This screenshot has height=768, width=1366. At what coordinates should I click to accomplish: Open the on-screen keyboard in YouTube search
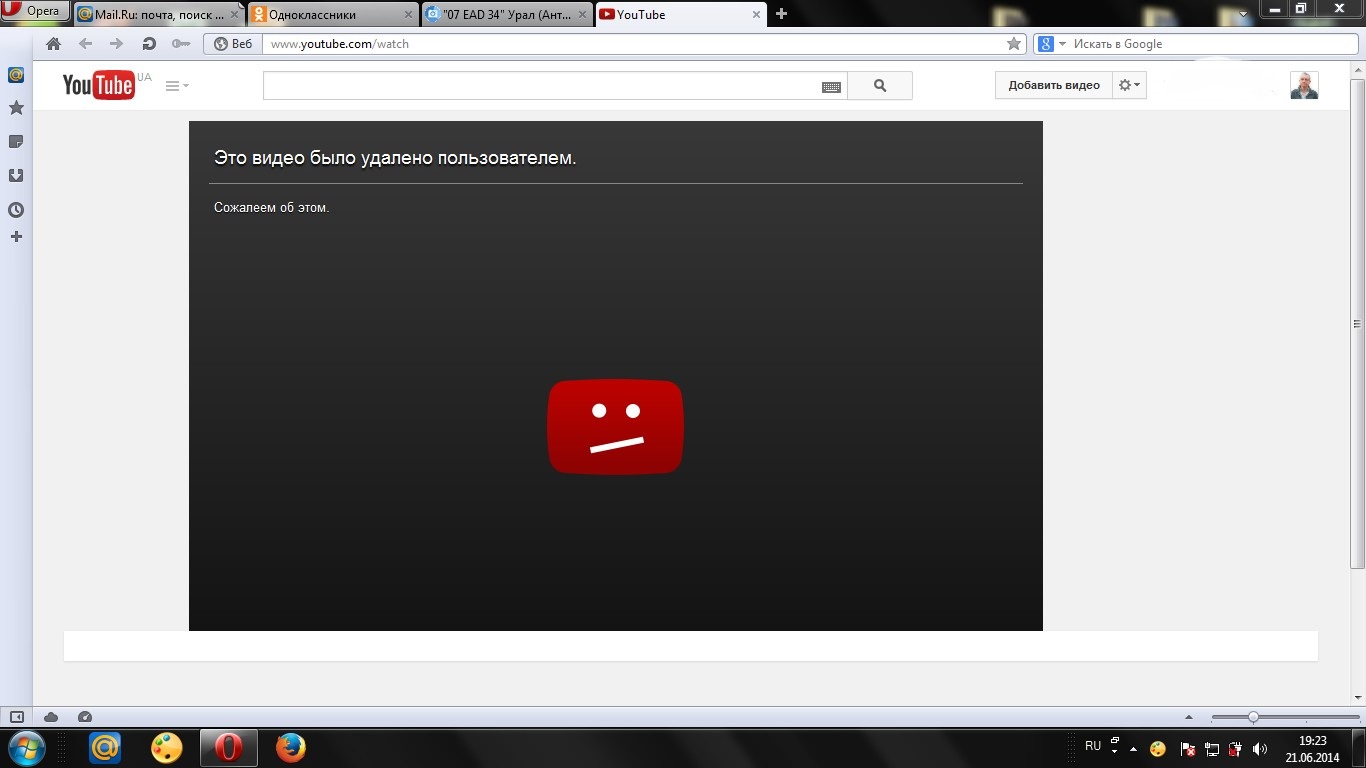pos(831,87)
